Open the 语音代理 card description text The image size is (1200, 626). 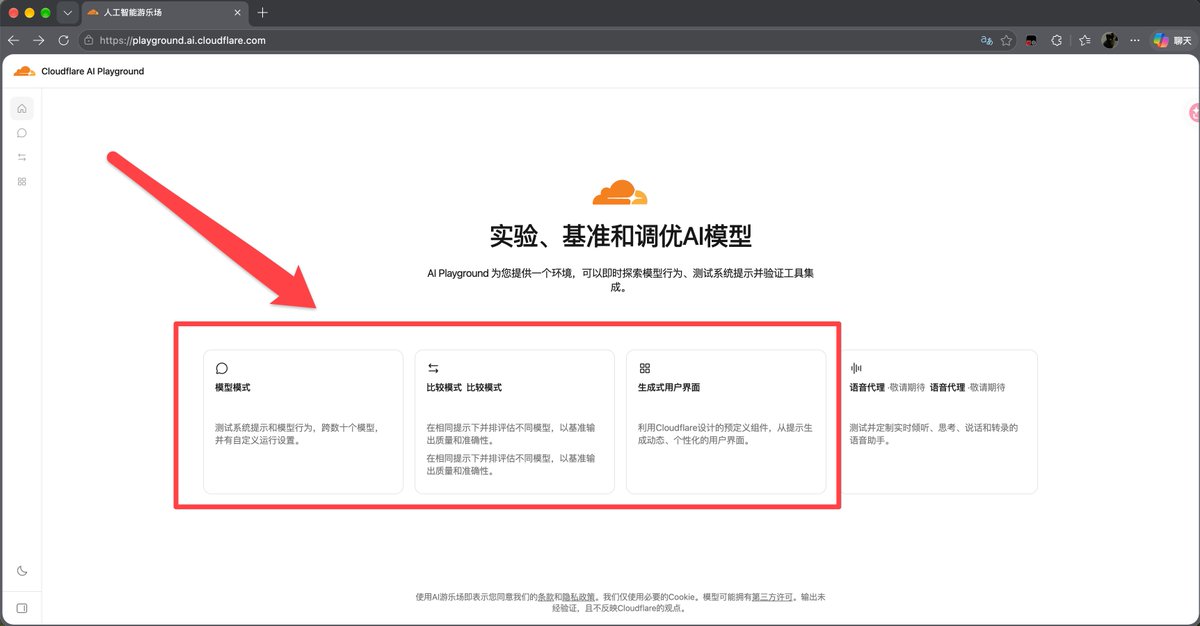tap(933, 433)
